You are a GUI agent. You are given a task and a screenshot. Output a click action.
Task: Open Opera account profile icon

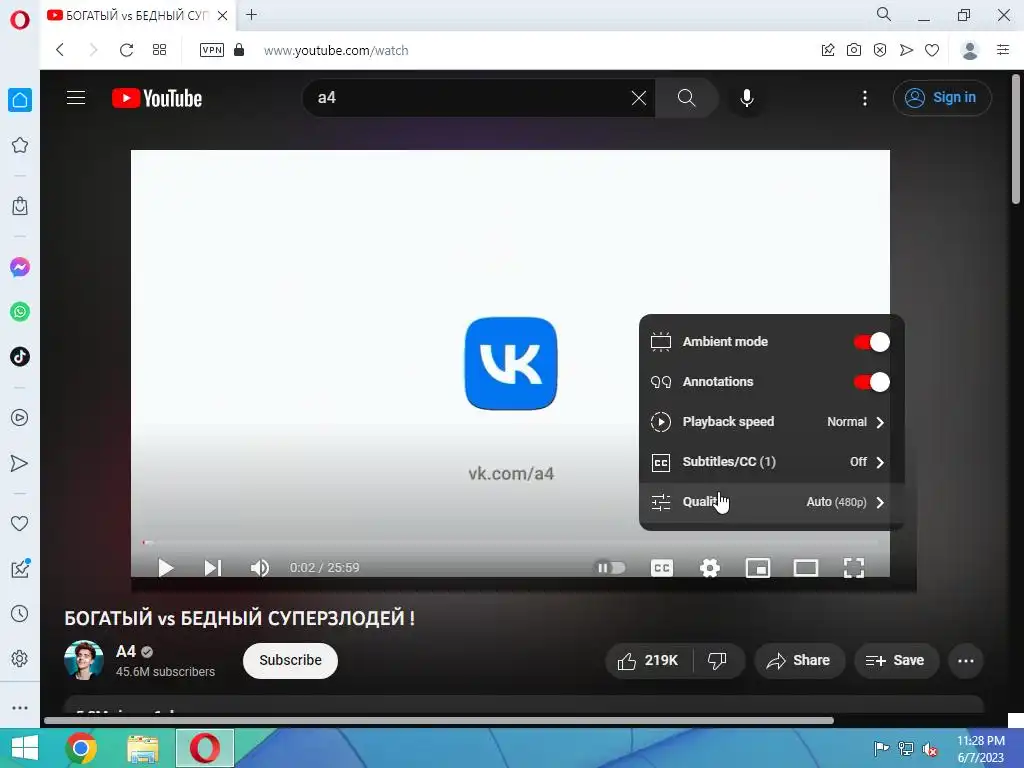(x=970, y=50)
